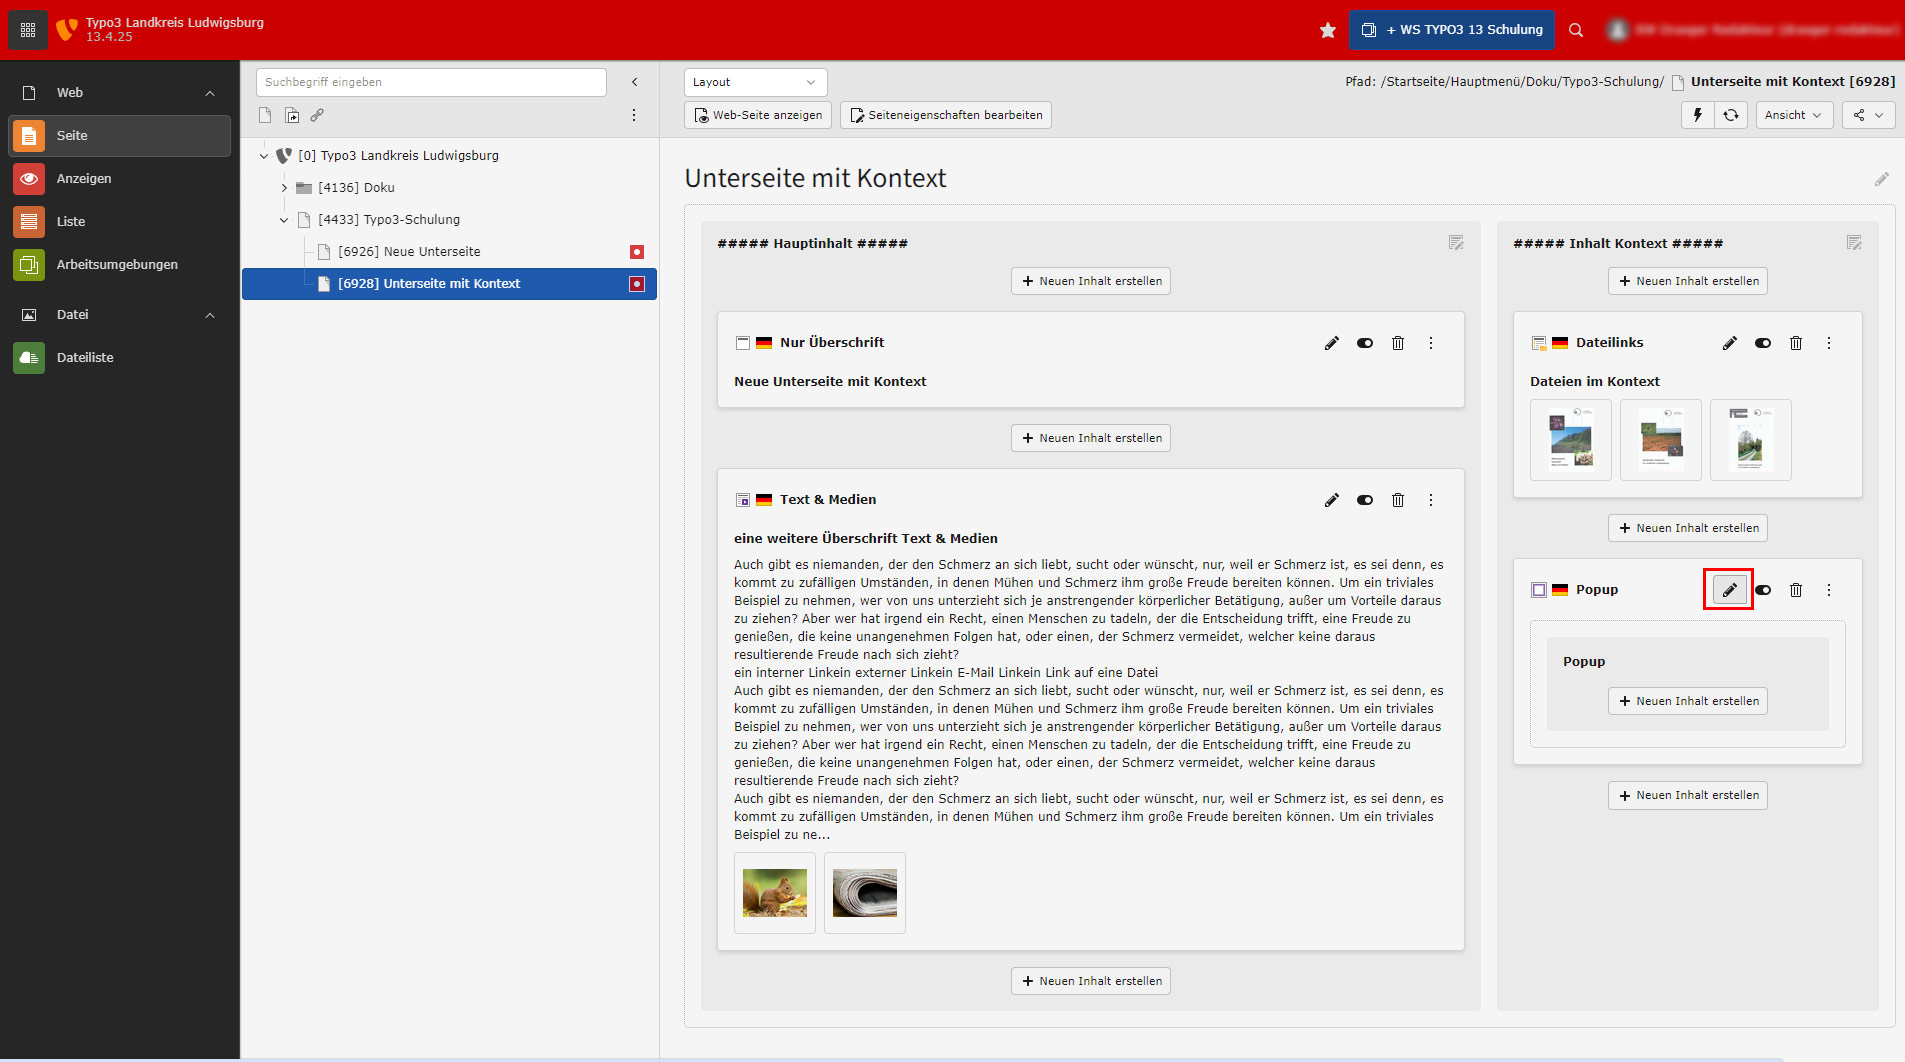Edit the Popup content element
Screen dimensions: 1905x1062
[1729, 590]
